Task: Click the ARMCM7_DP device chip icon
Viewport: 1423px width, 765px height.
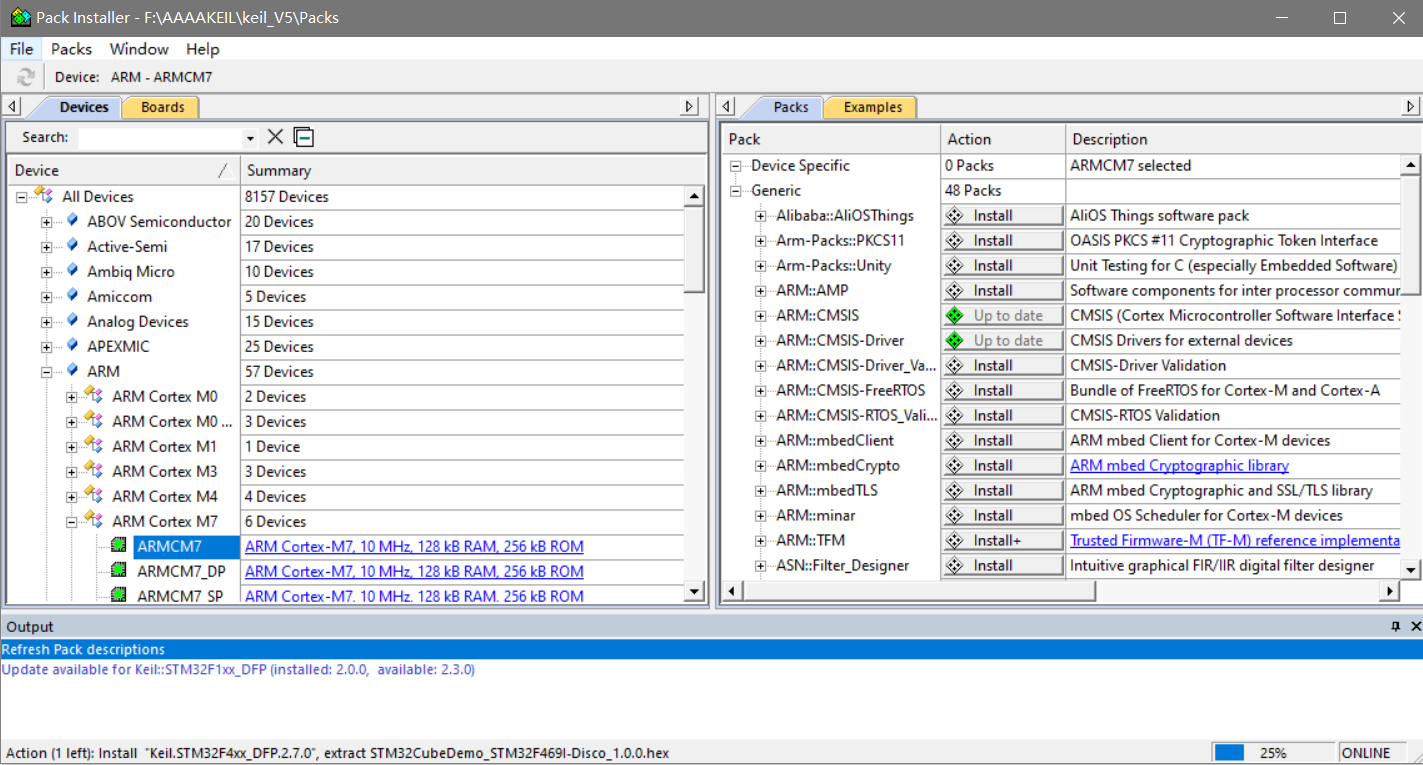Action: (119, 571)
